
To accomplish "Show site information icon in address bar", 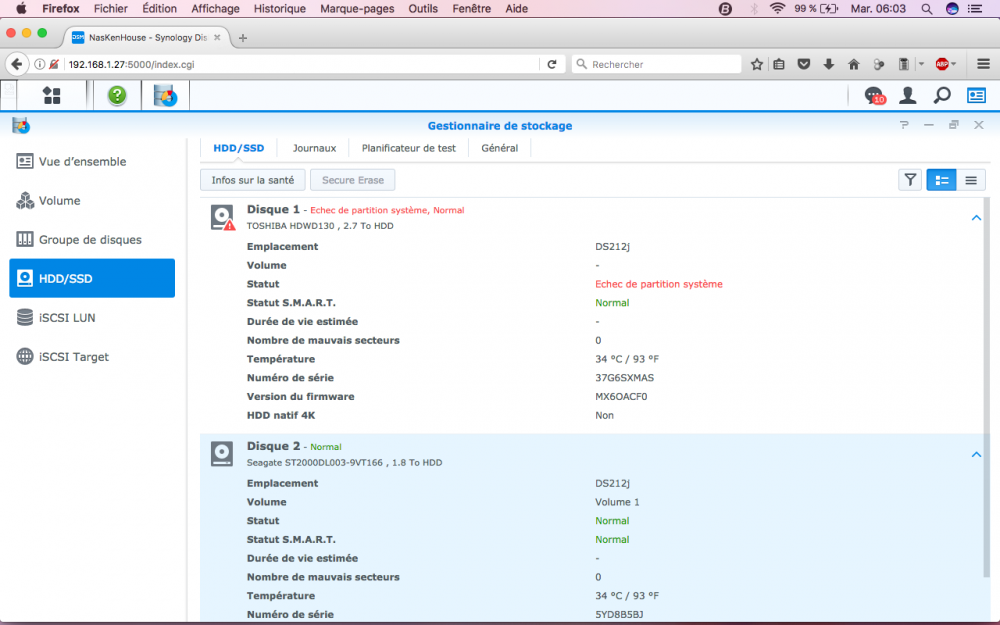I will point(40,64).
